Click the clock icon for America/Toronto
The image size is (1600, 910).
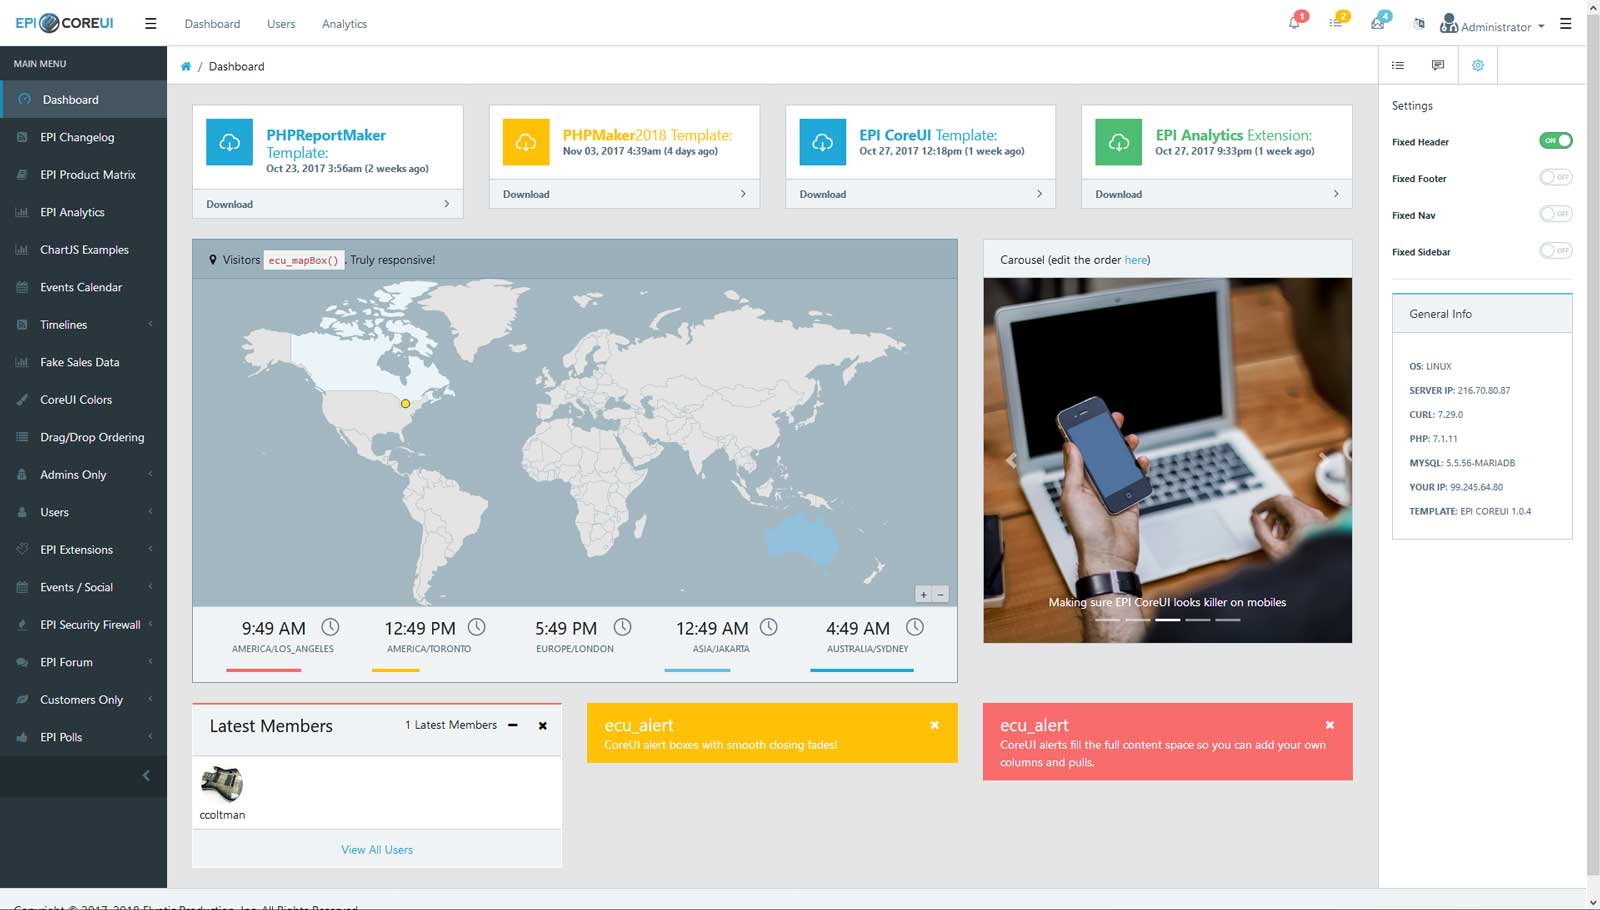(477, 627)
